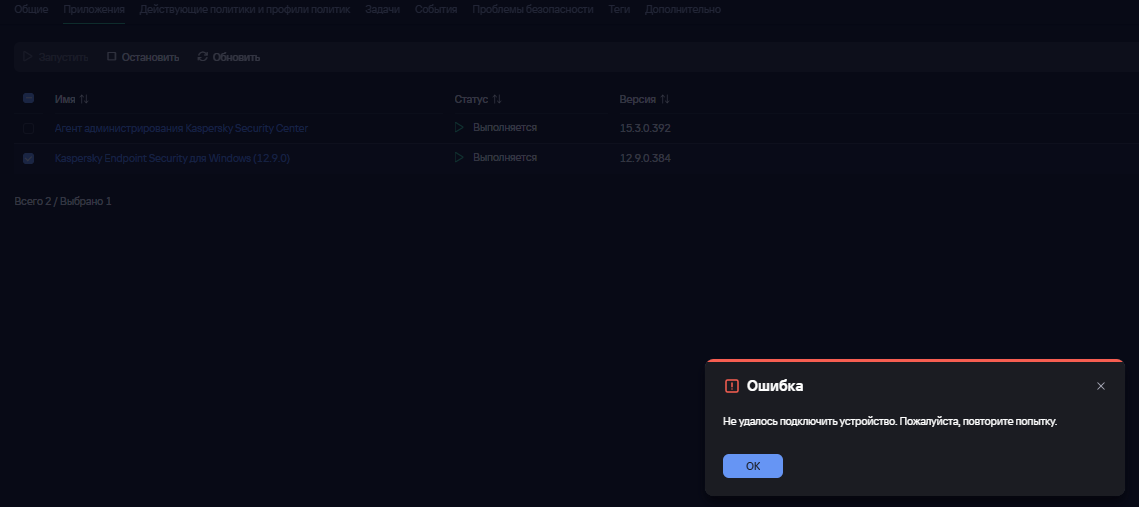Image resolution: width=1139 pixels, height=507 pixels.
Task: Click version 15.3.0.392
Action: click(x=645, y=129)
